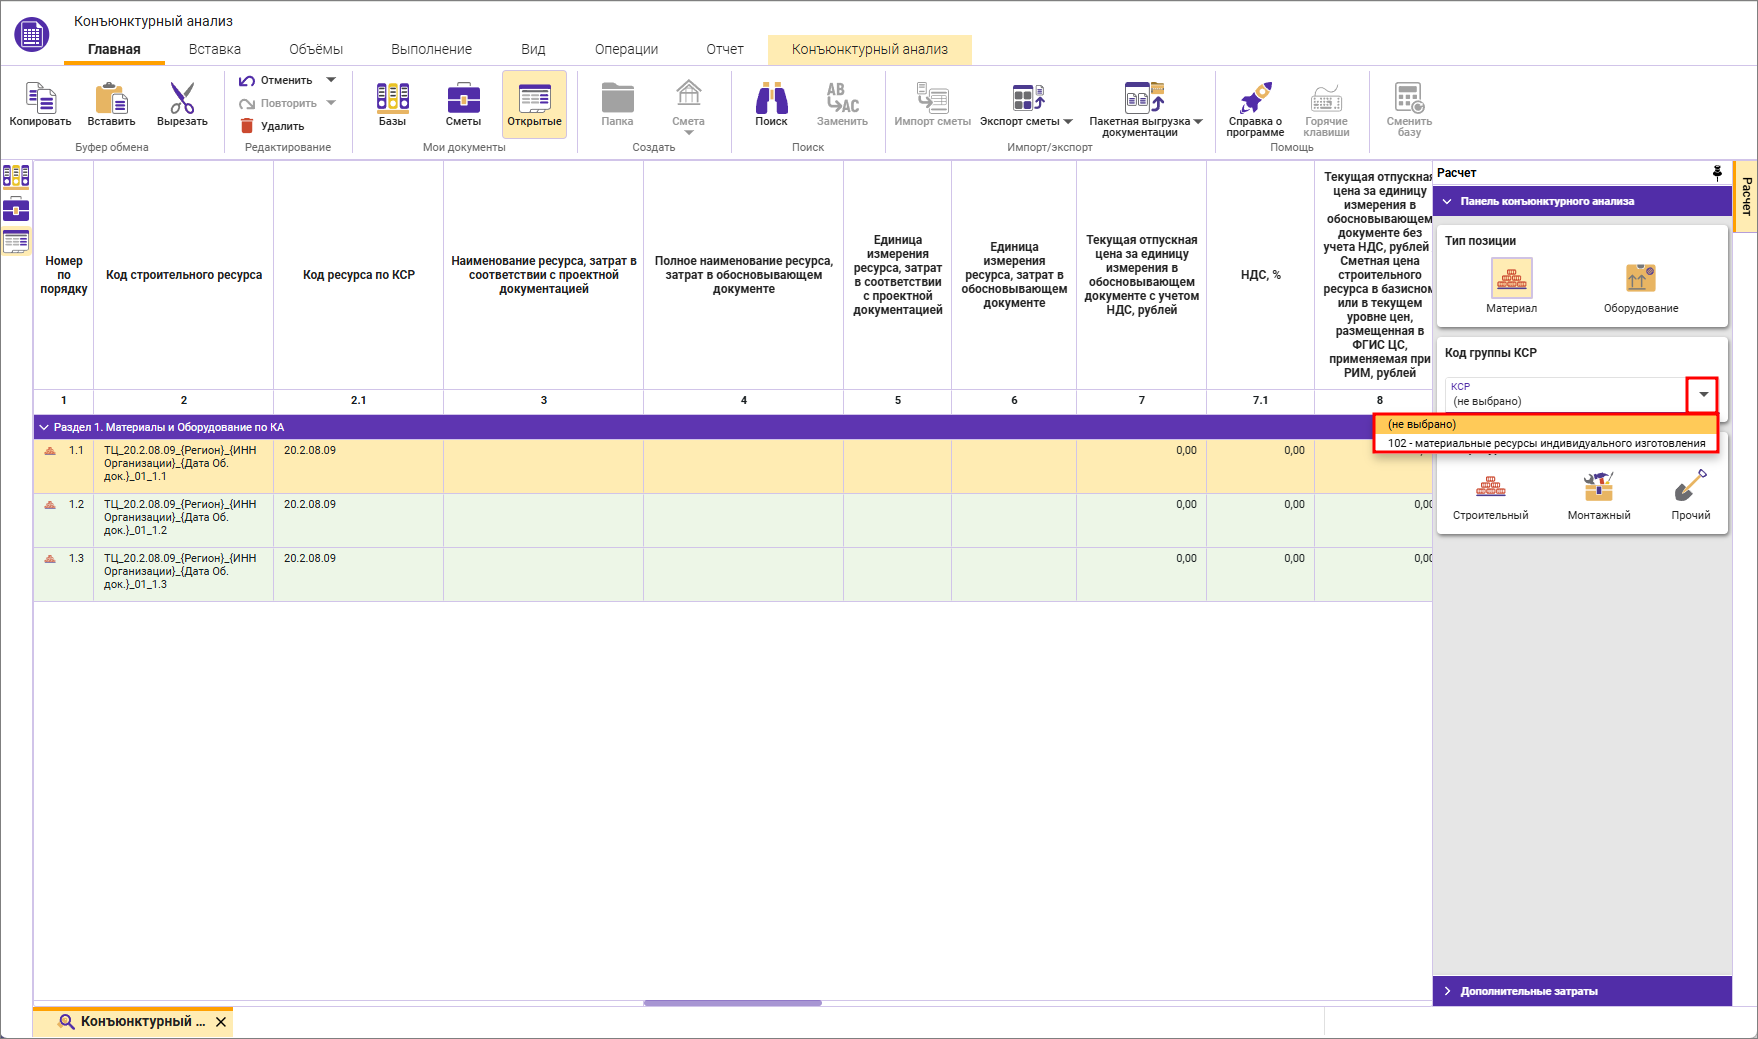Close the Конъюнктурный document tab at bottom
1758x1039 pixels.
(221, 1022)
